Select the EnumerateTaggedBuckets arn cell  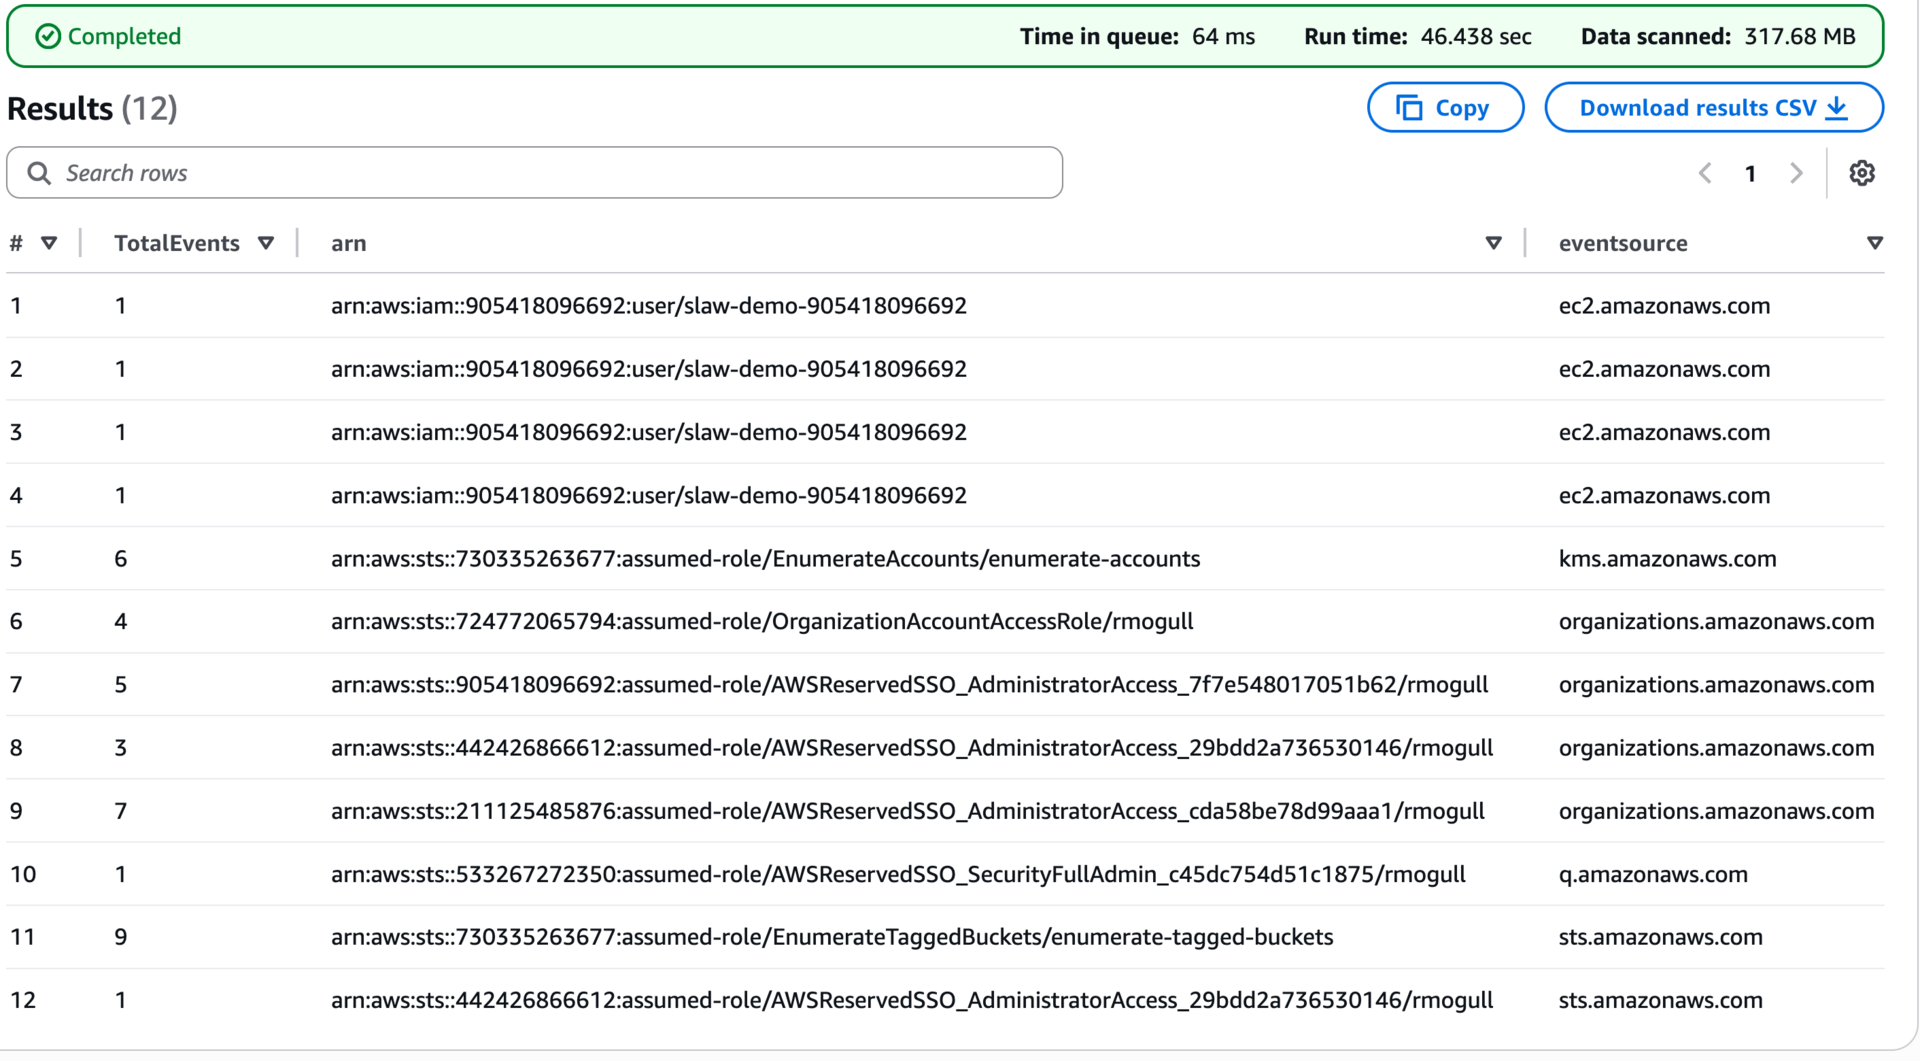(x=832, y=937)
